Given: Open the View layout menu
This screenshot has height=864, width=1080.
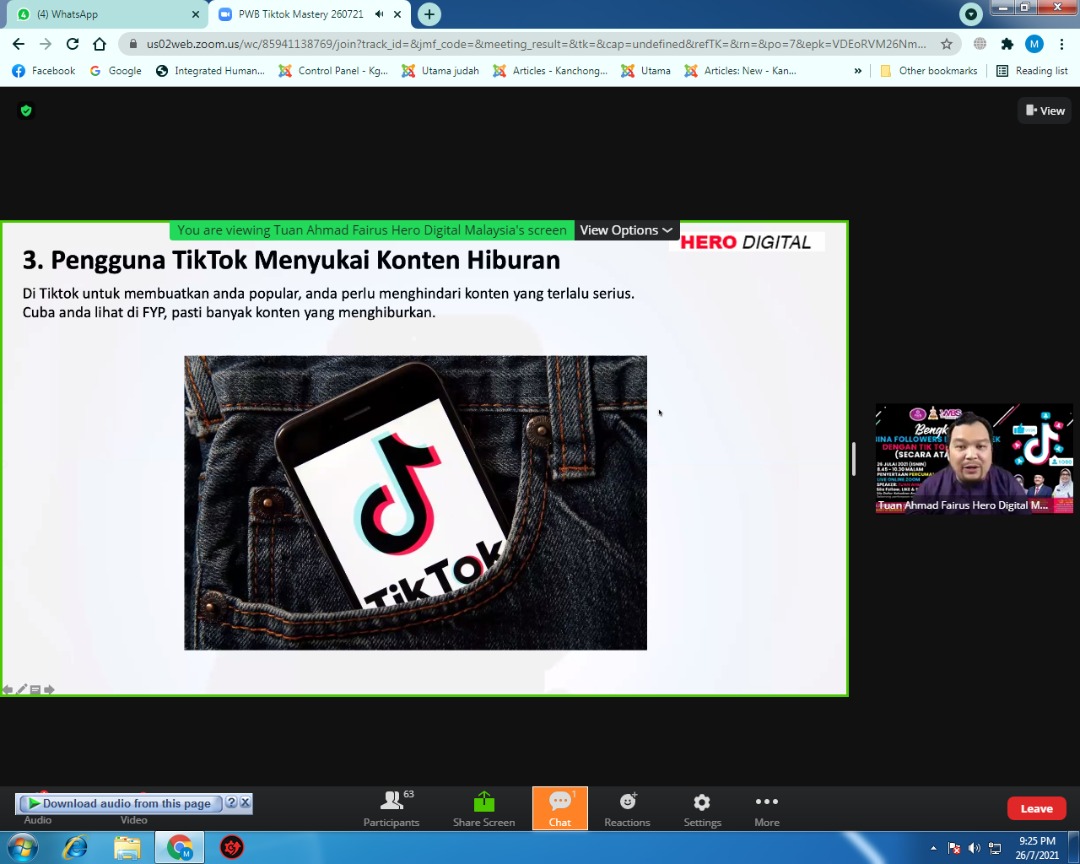Looking at the screenshot, I should [1045, 111].
